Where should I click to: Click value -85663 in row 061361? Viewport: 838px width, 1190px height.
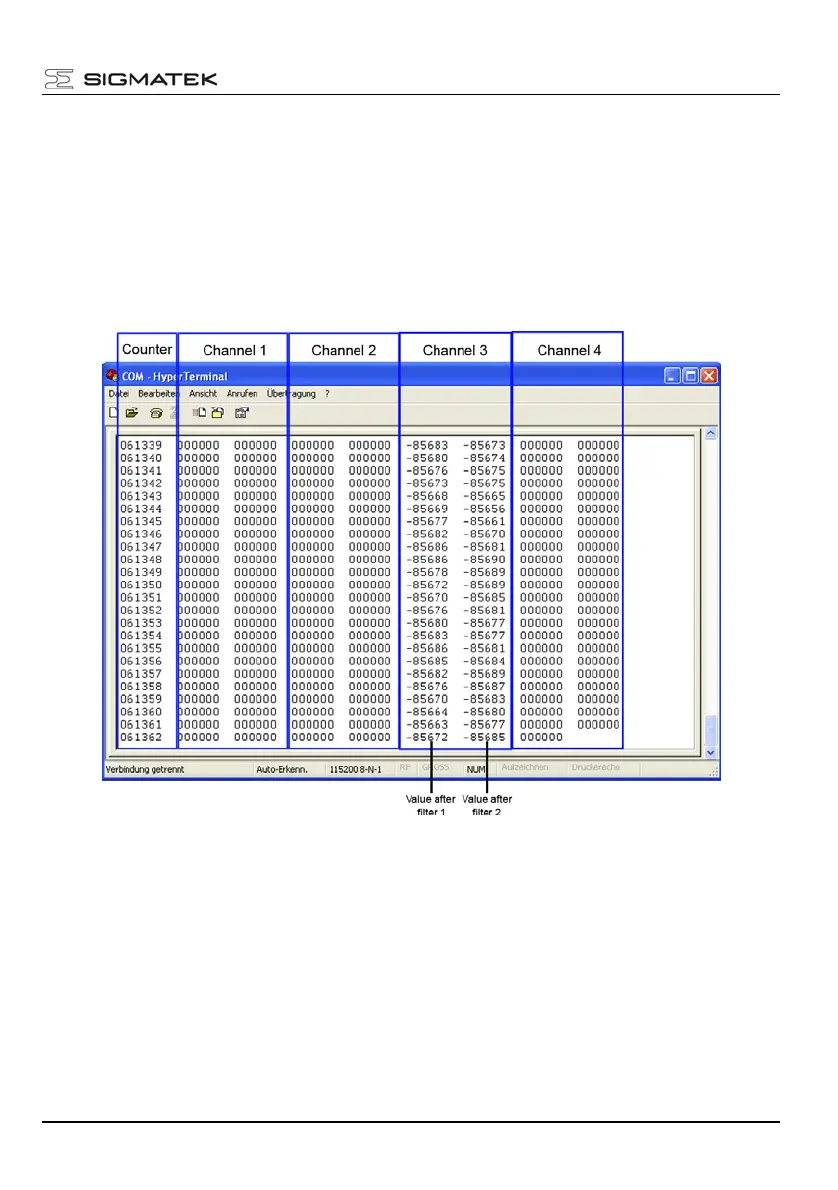point(427,725)
